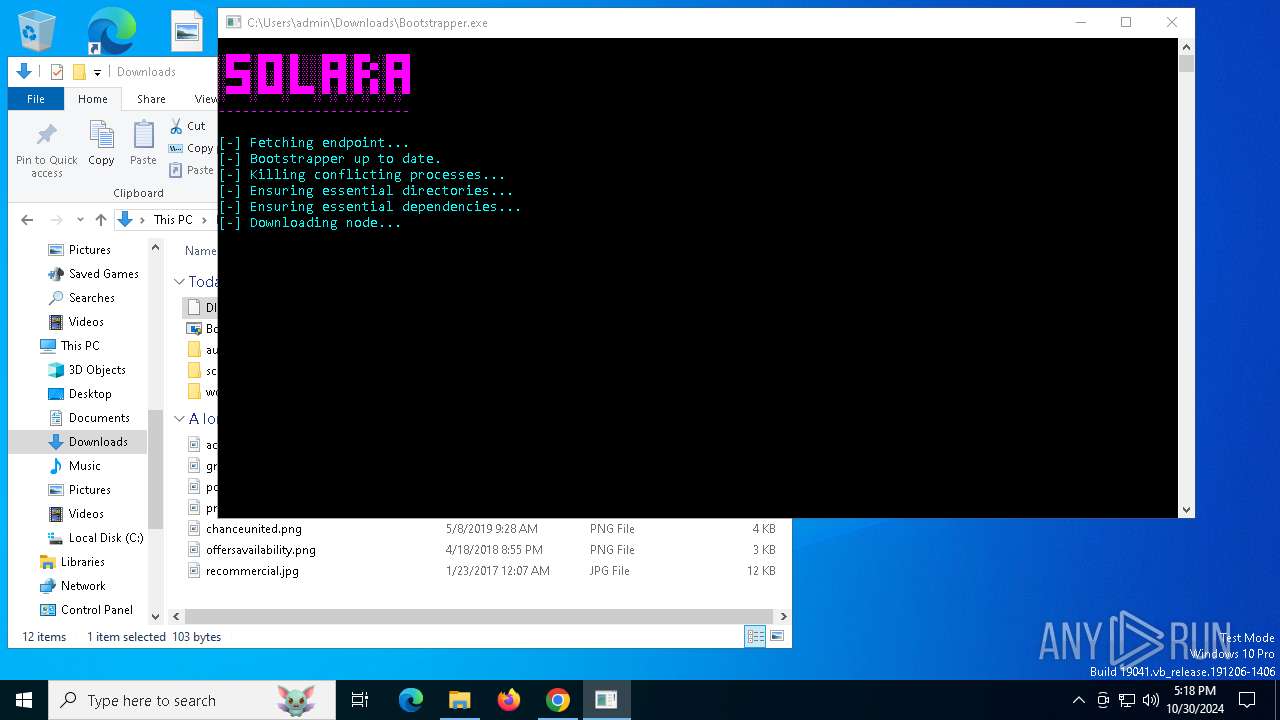1280x720 pixels.
Task: Click Paste shortcut in the ribbon
Action: coord(192,170)
